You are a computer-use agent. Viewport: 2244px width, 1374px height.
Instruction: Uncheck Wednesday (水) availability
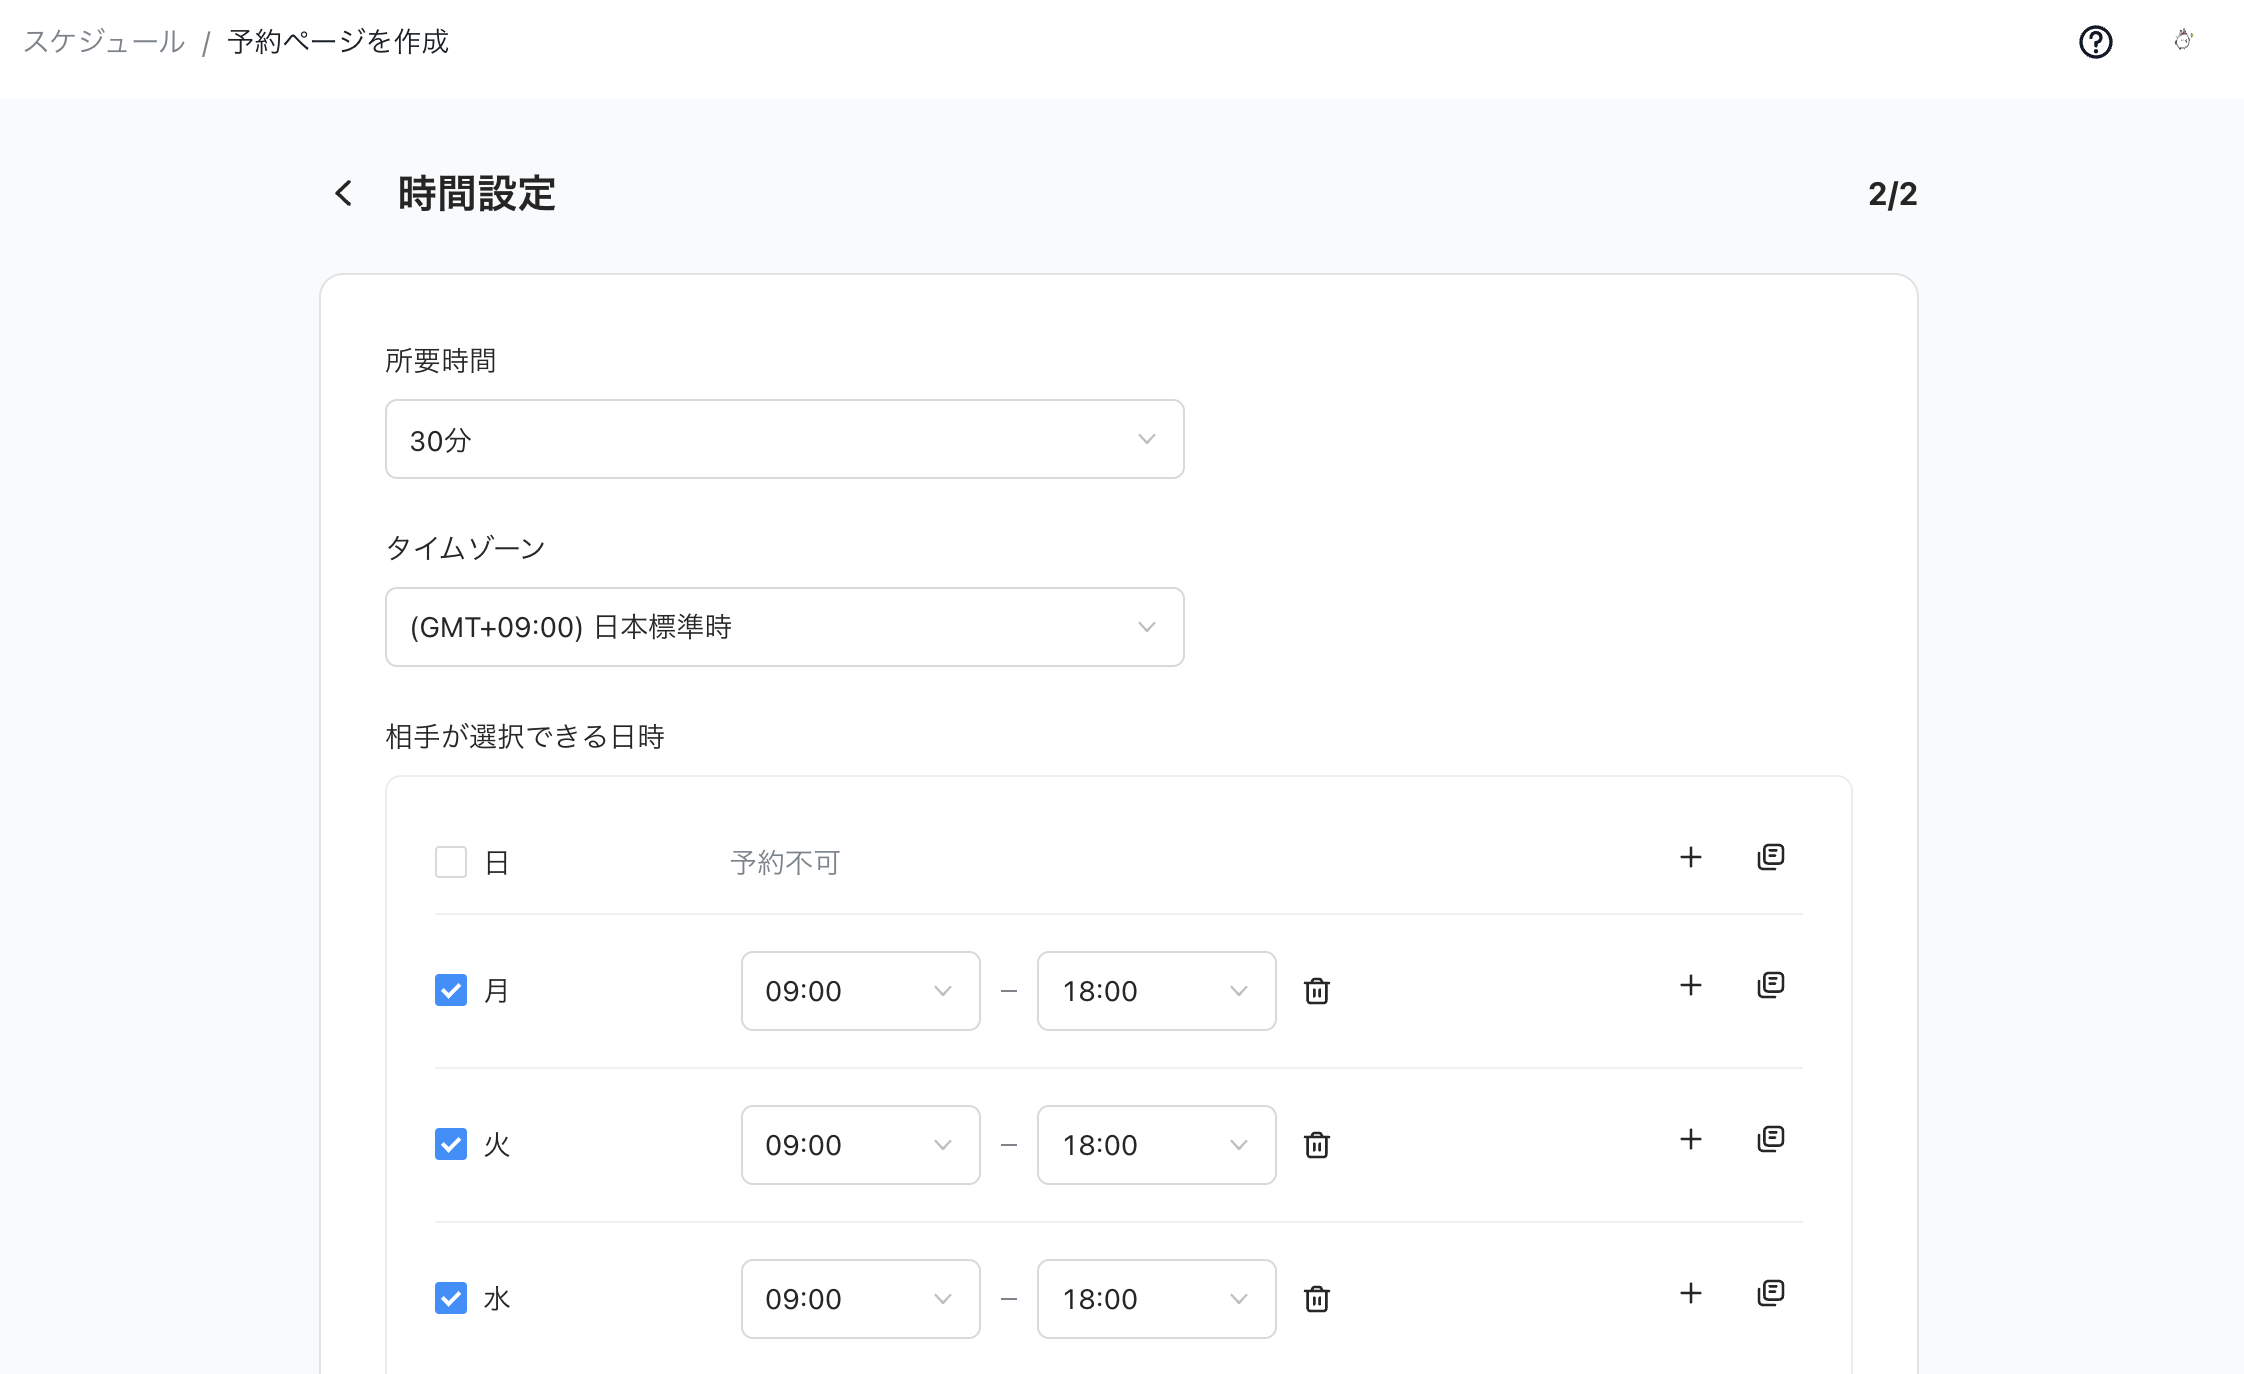coord(450,1298)
